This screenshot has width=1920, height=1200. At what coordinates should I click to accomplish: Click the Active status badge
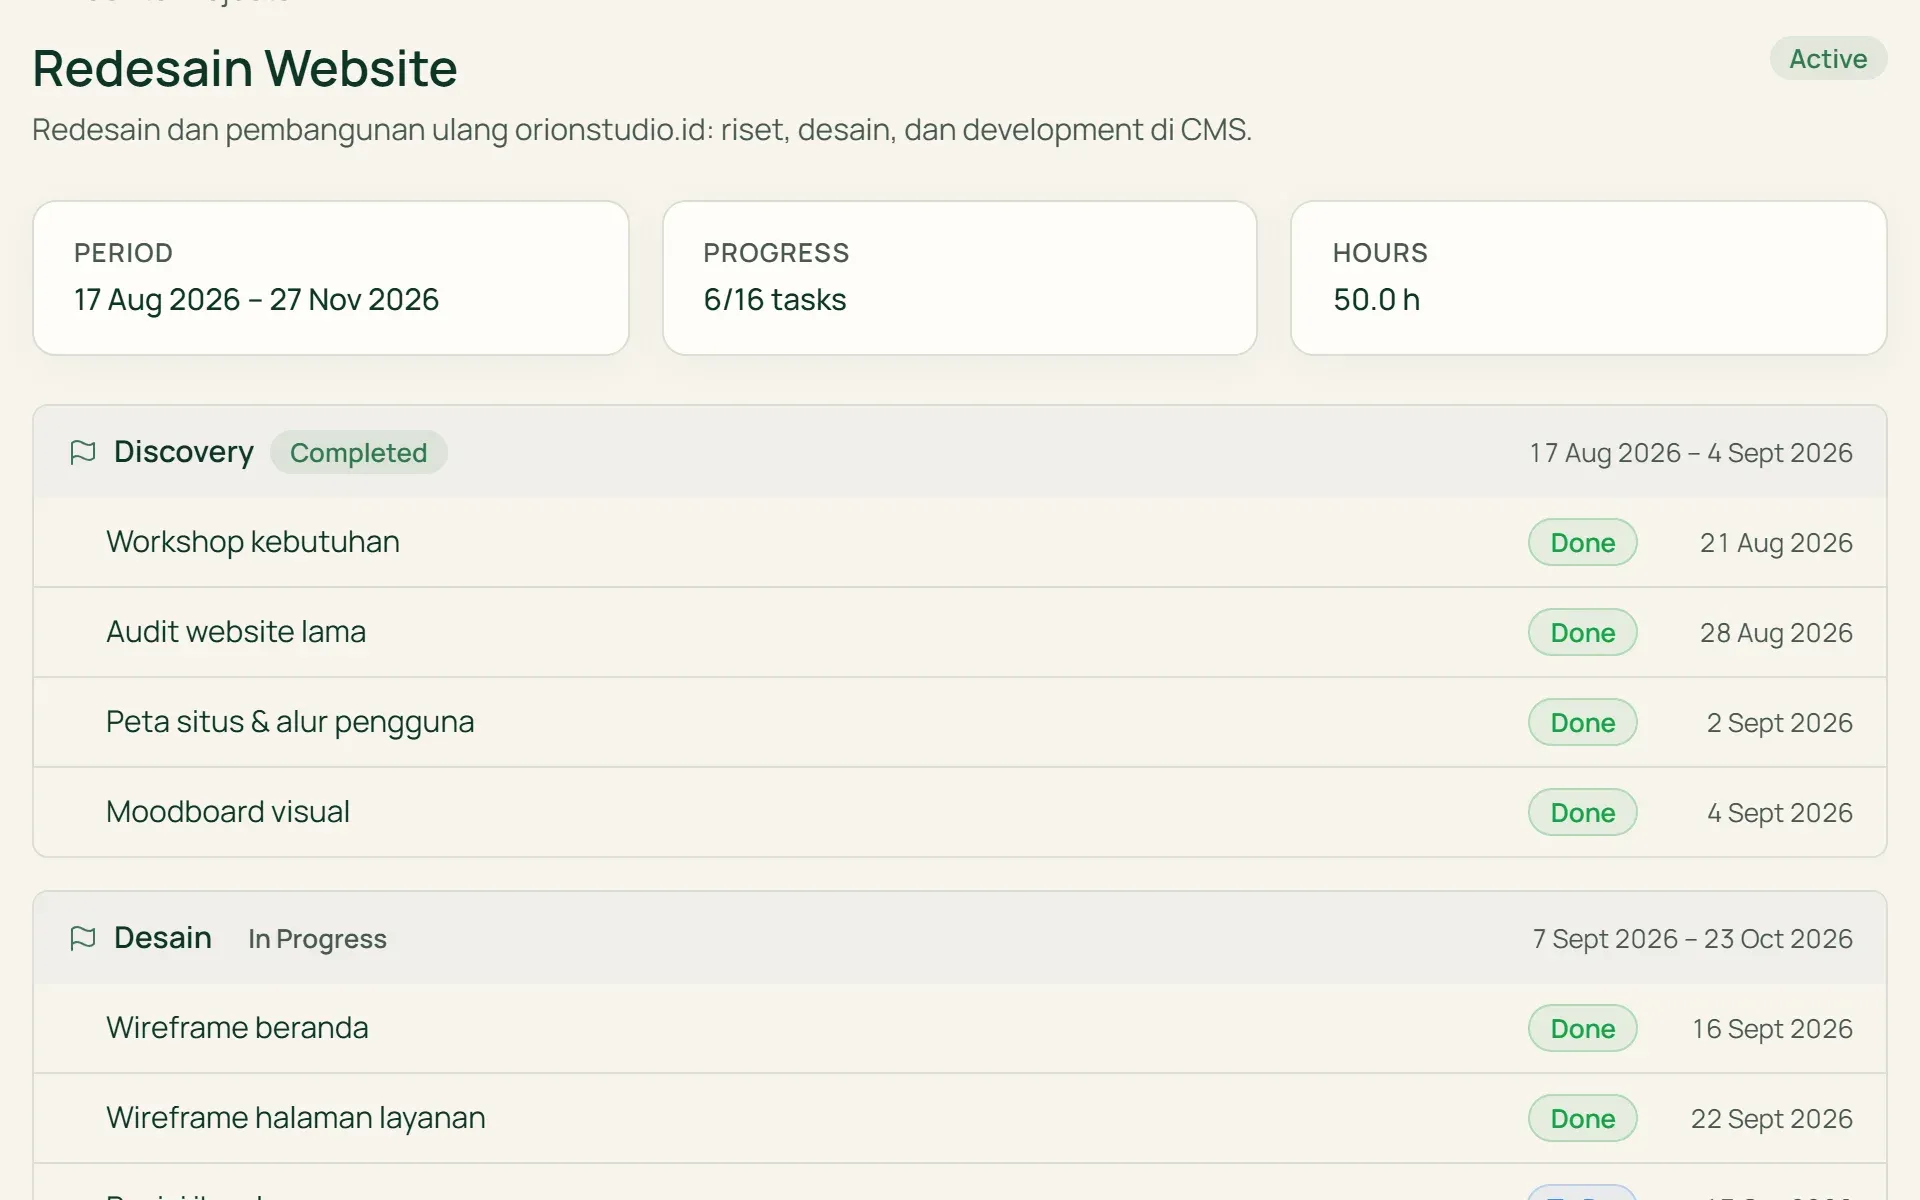(x=1828, y=59)
